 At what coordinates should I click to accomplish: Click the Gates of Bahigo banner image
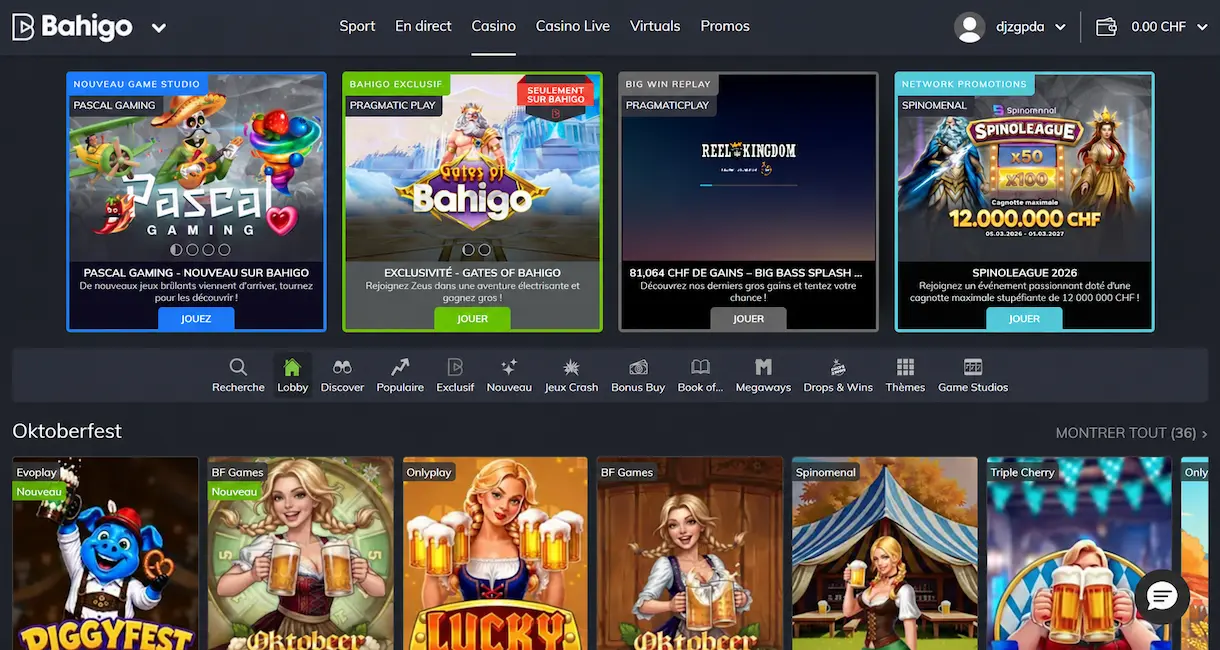tap(472, 170)
